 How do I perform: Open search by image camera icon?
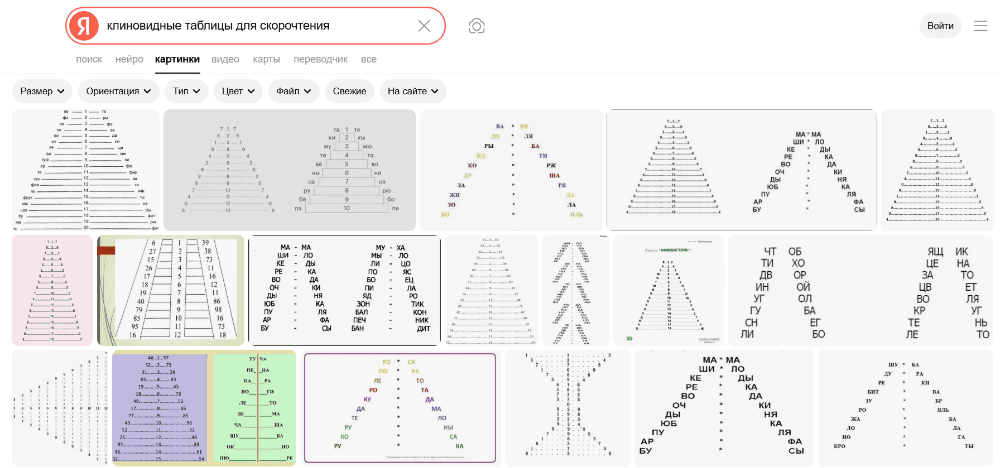click(477, 26)
